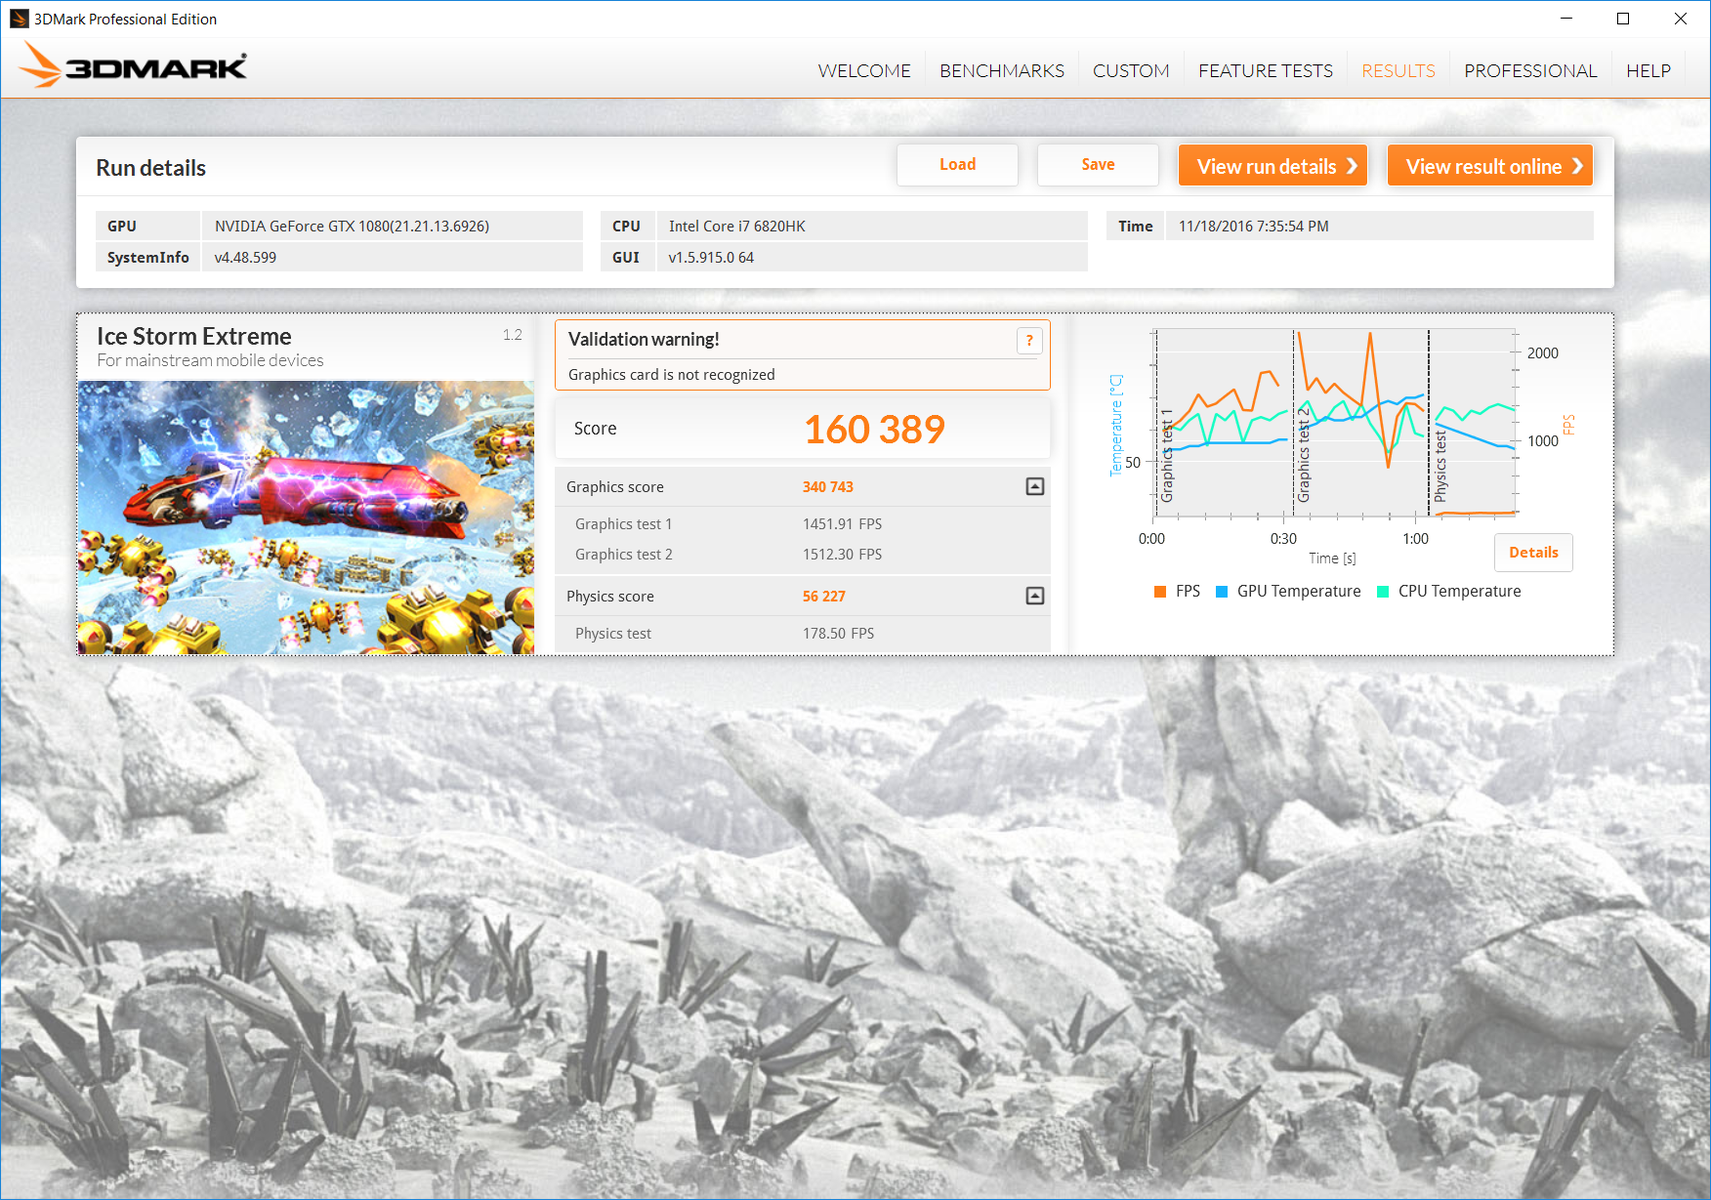Collapse the Graphics score section
This screenshot has height=1200, width=1711.
point(1035,487)
